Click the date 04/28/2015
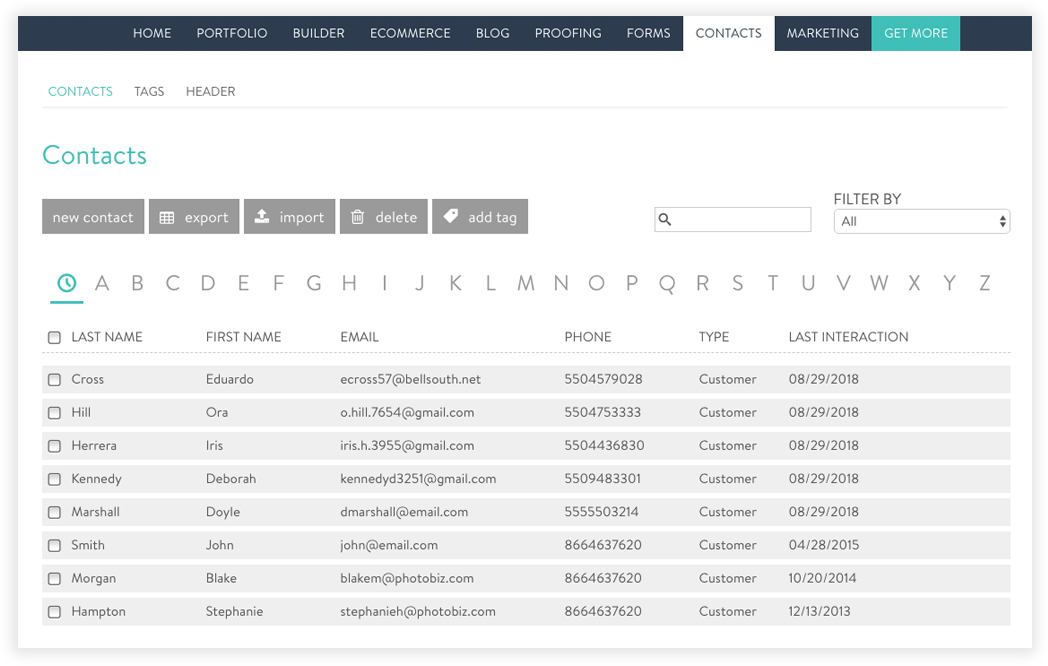Image resolution: width=1048 pixels, height=666 pixels. 823,545
